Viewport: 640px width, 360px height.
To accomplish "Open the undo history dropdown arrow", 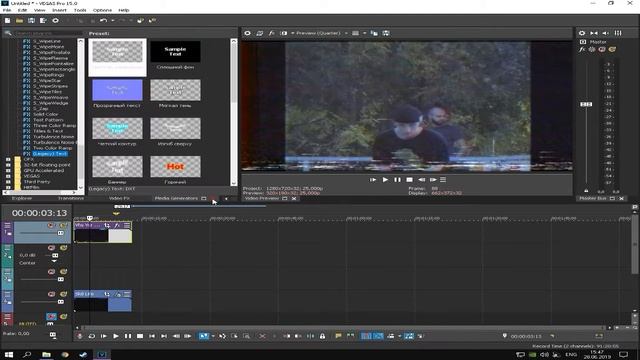I will tap(112, 20).
